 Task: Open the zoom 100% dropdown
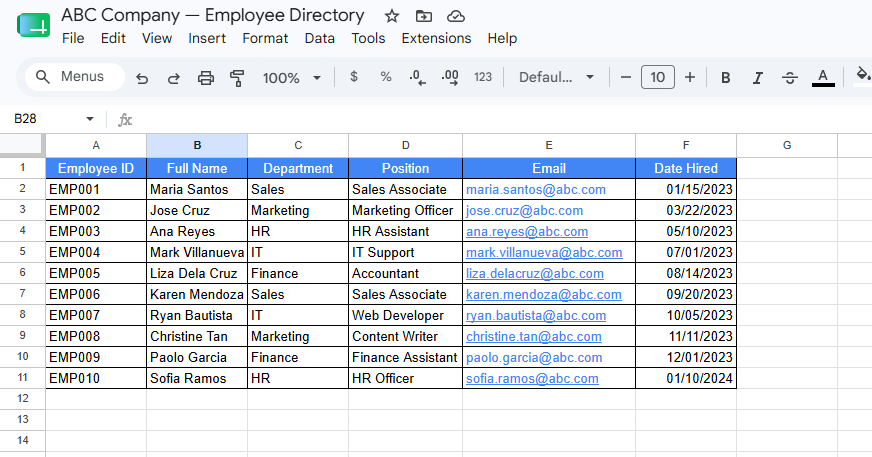click(x=291, y=78)
